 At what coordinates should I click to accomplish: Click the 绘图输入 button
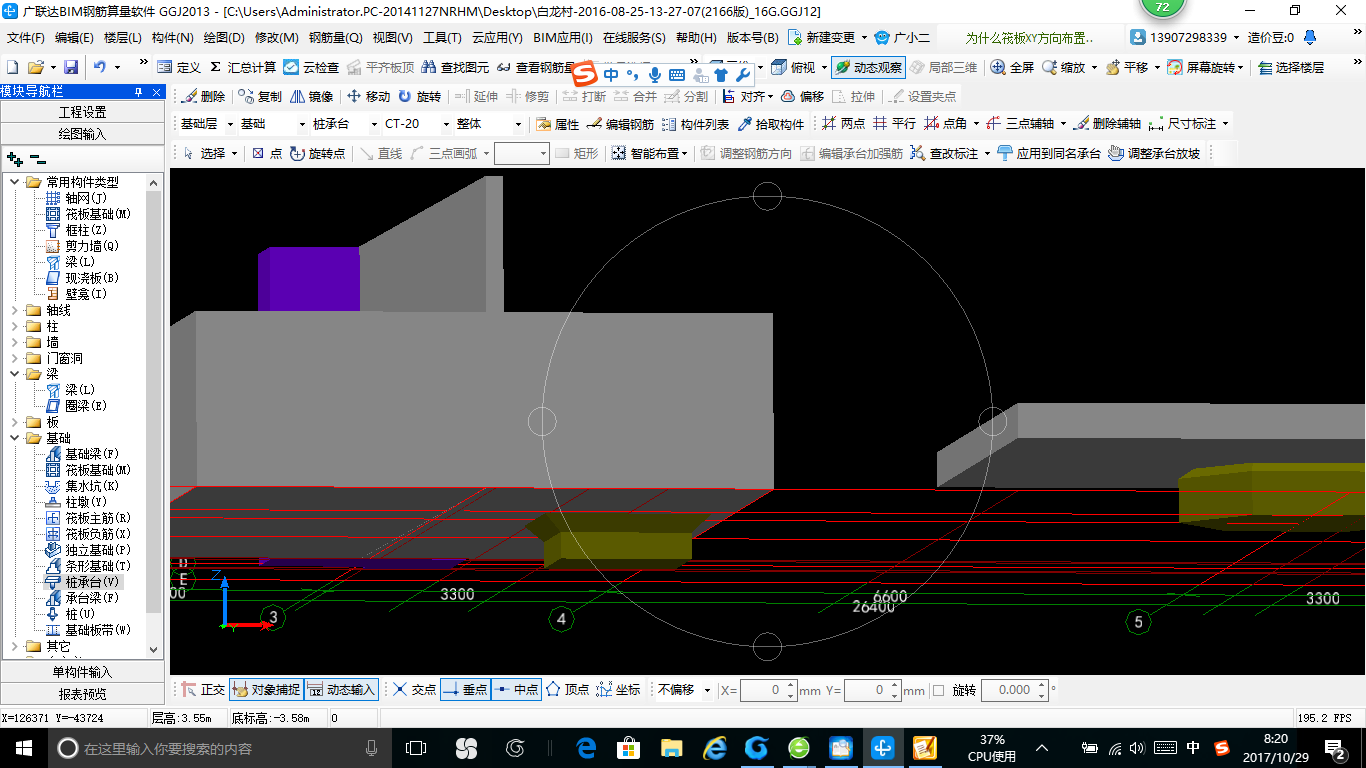coord(83,134)
